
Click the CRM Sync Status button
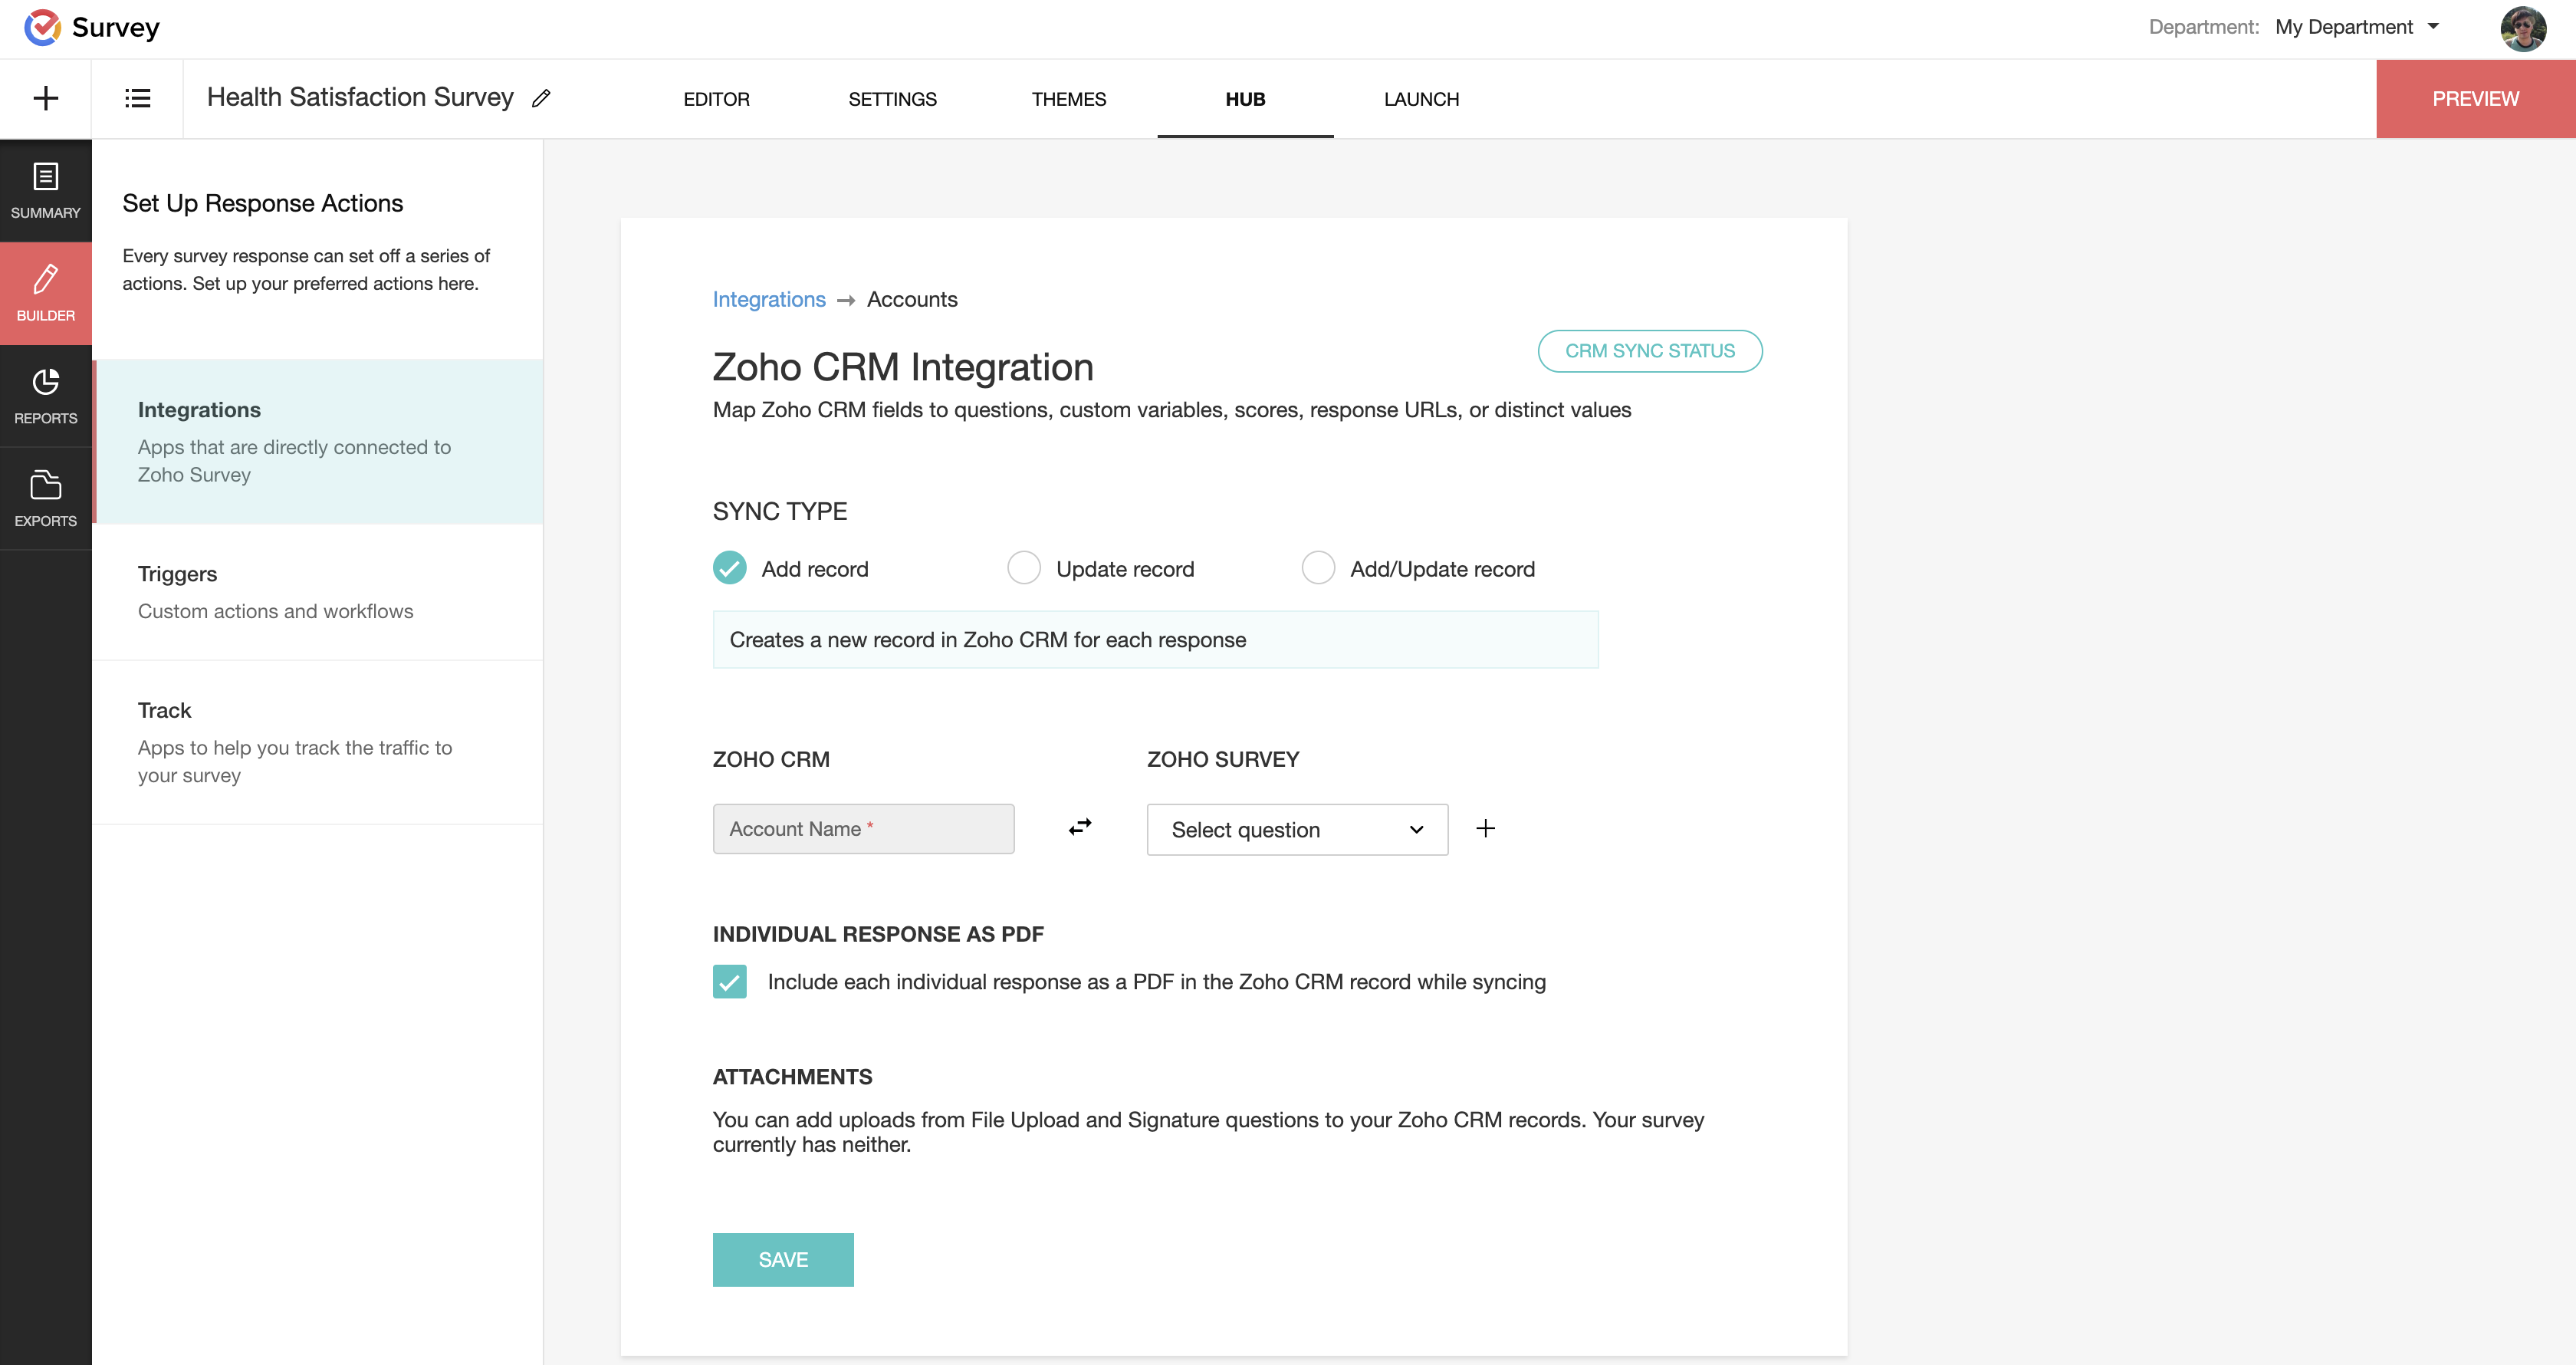[x=1649, y=351]
